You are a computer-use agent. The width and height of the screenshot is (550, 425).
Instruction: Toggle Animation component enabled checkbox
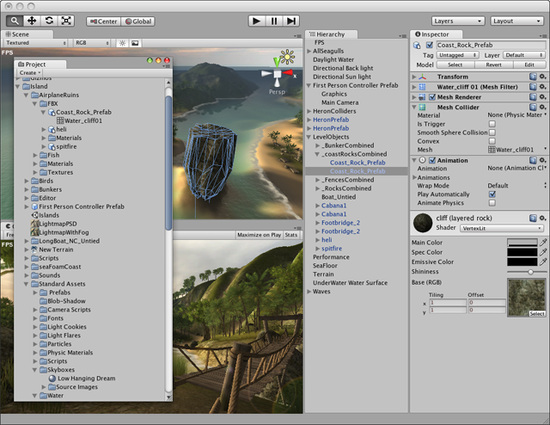click(432, 160)
